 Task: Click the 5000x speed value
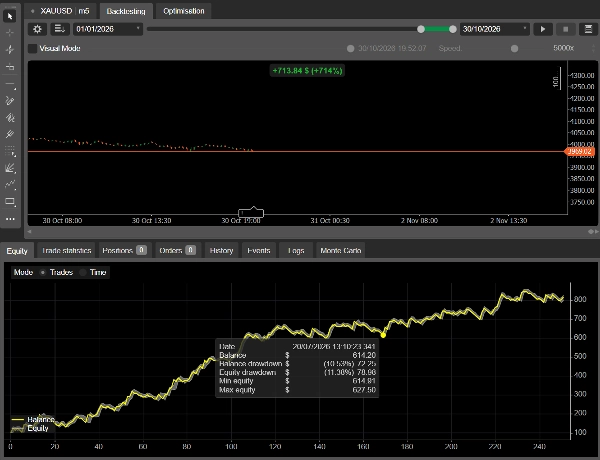click(x=563, y=48)
